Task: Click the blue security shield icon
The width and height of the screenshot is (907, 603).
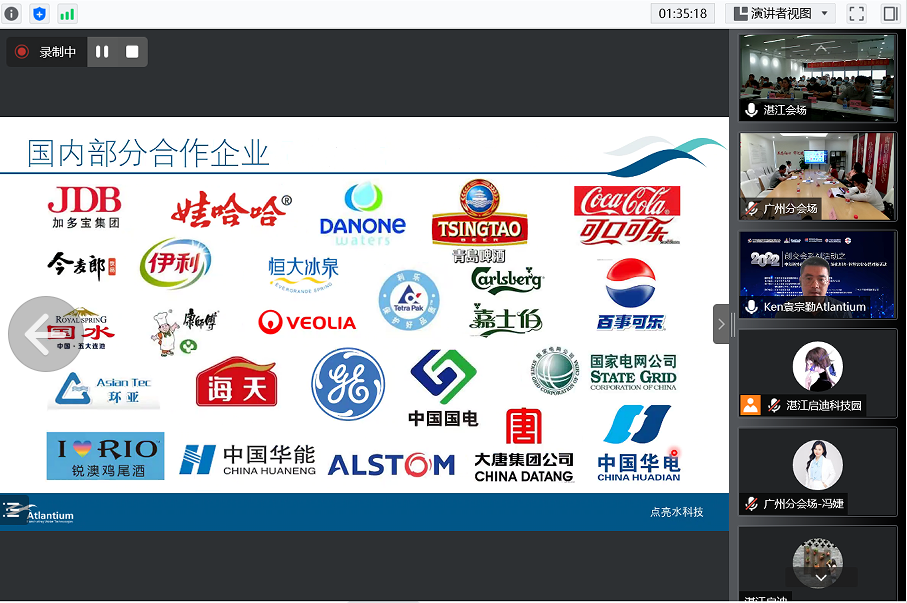Action: (x=39, y=13)
